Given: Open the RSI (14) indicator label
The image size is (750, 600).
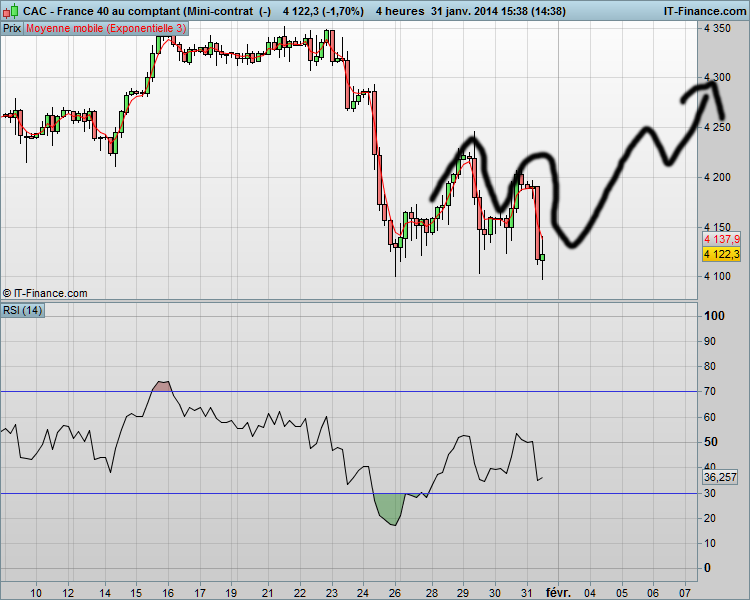Looking at the screenshot, I should point(22,311).
